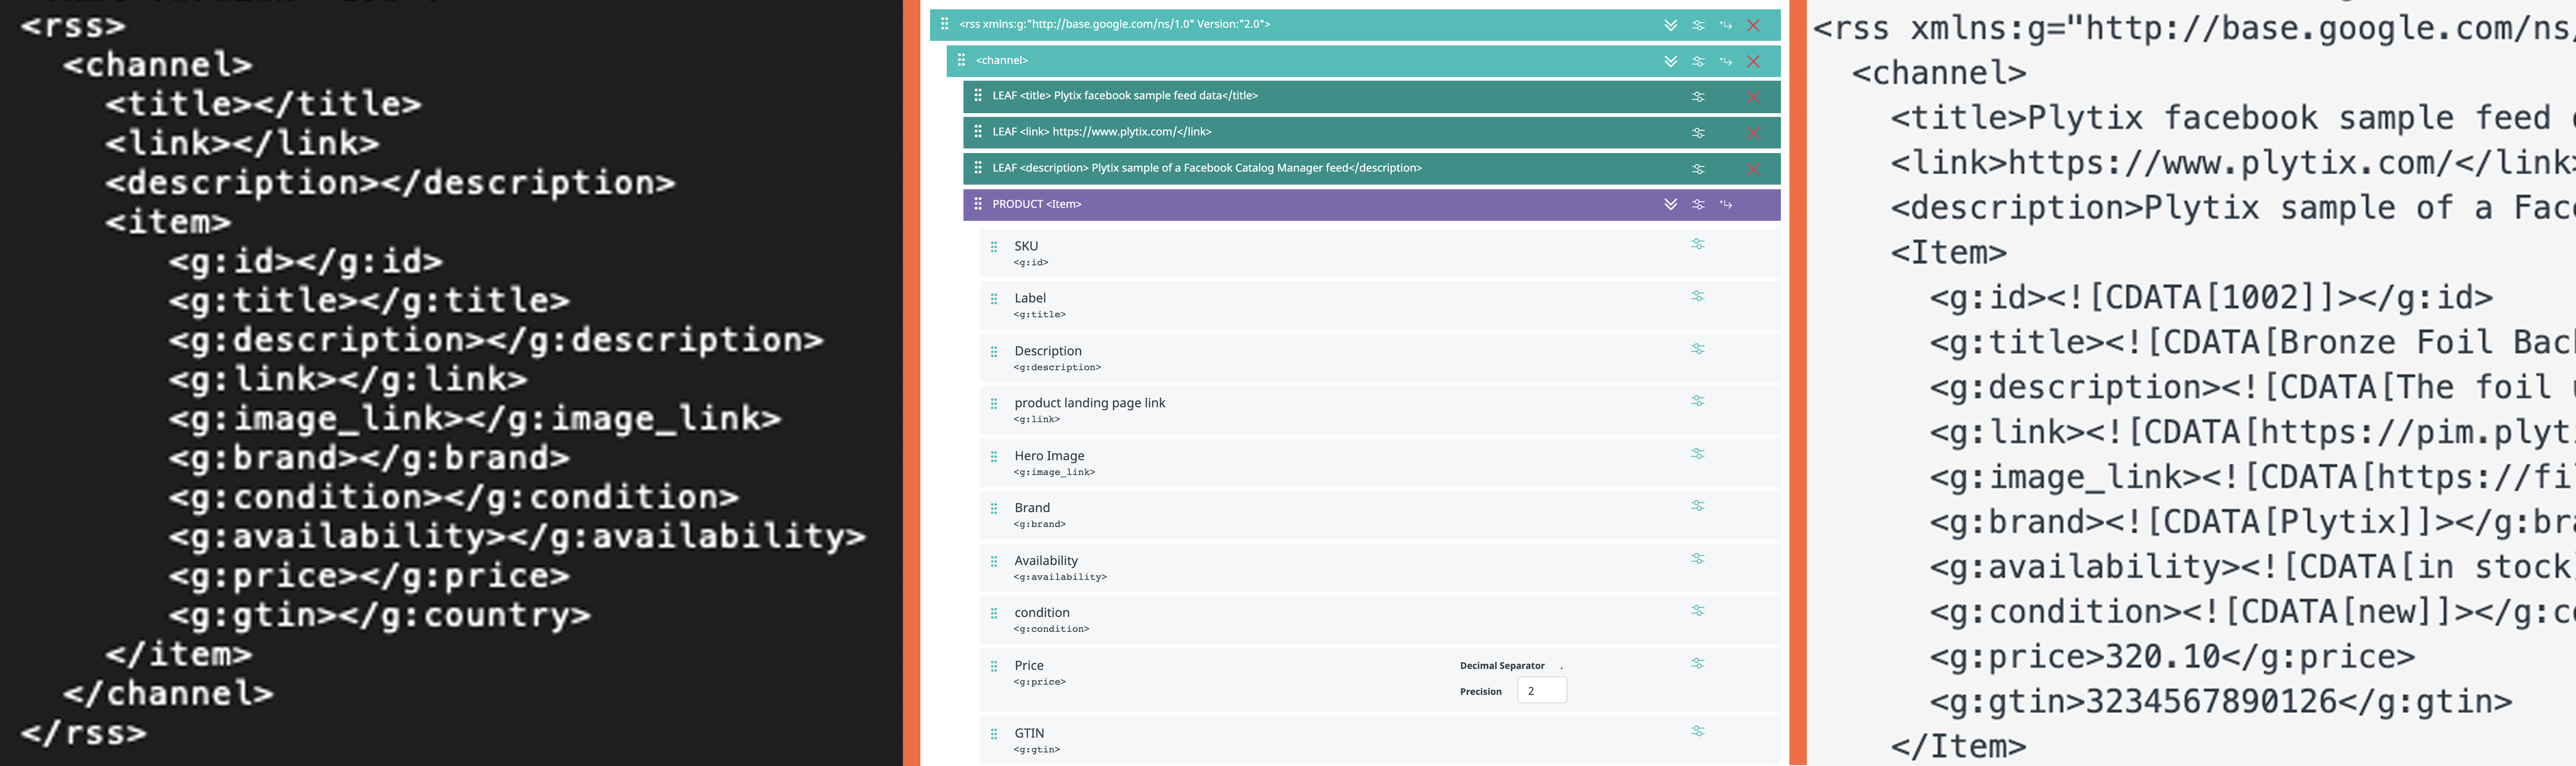
Task: Open settings for Availability attribute
Action: point(1698,559)
